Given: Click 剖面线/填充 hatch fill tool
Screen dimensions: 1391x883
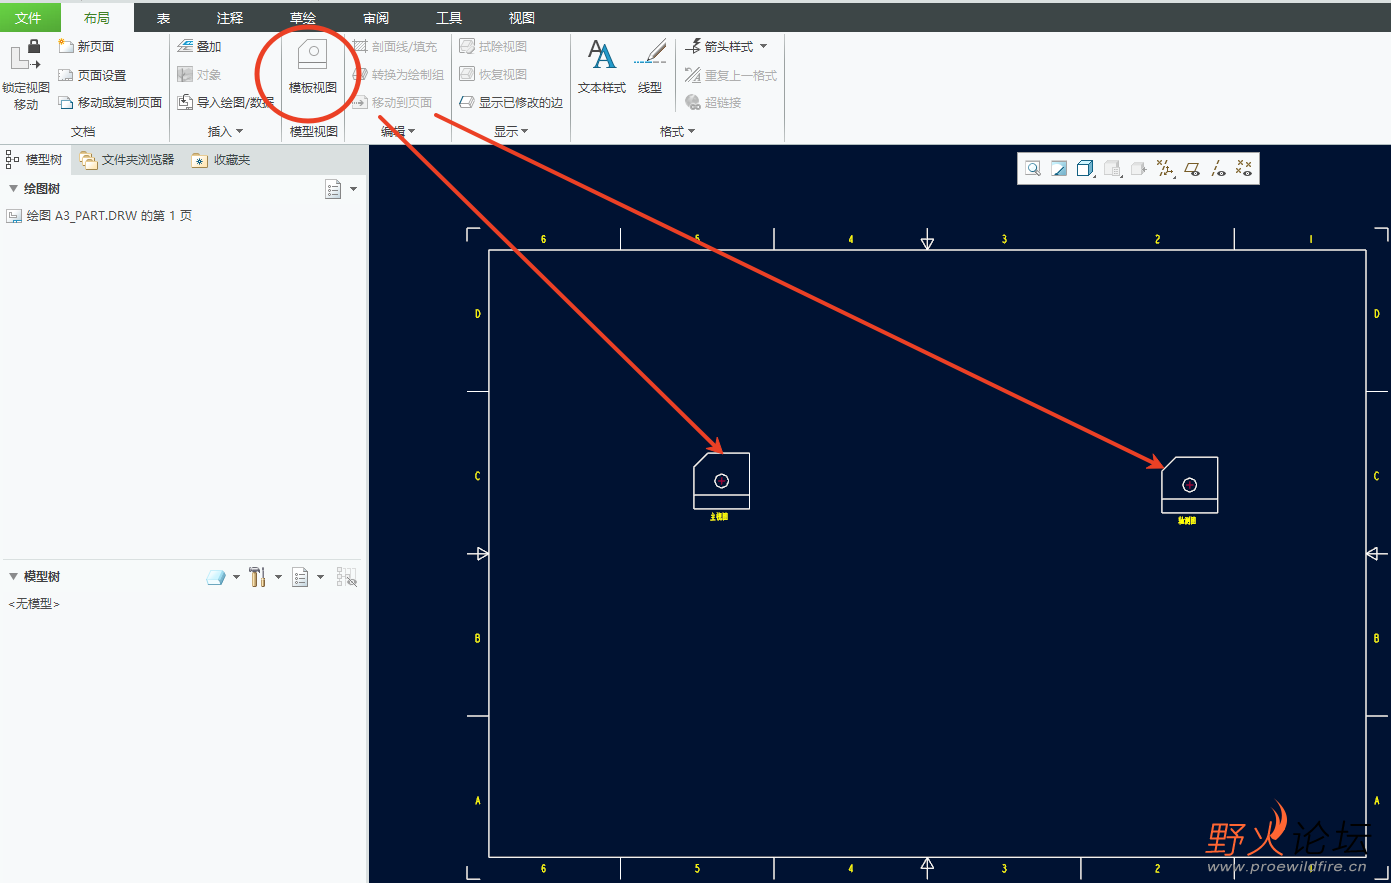Looking at the screenshot, I should pos(395,46).
